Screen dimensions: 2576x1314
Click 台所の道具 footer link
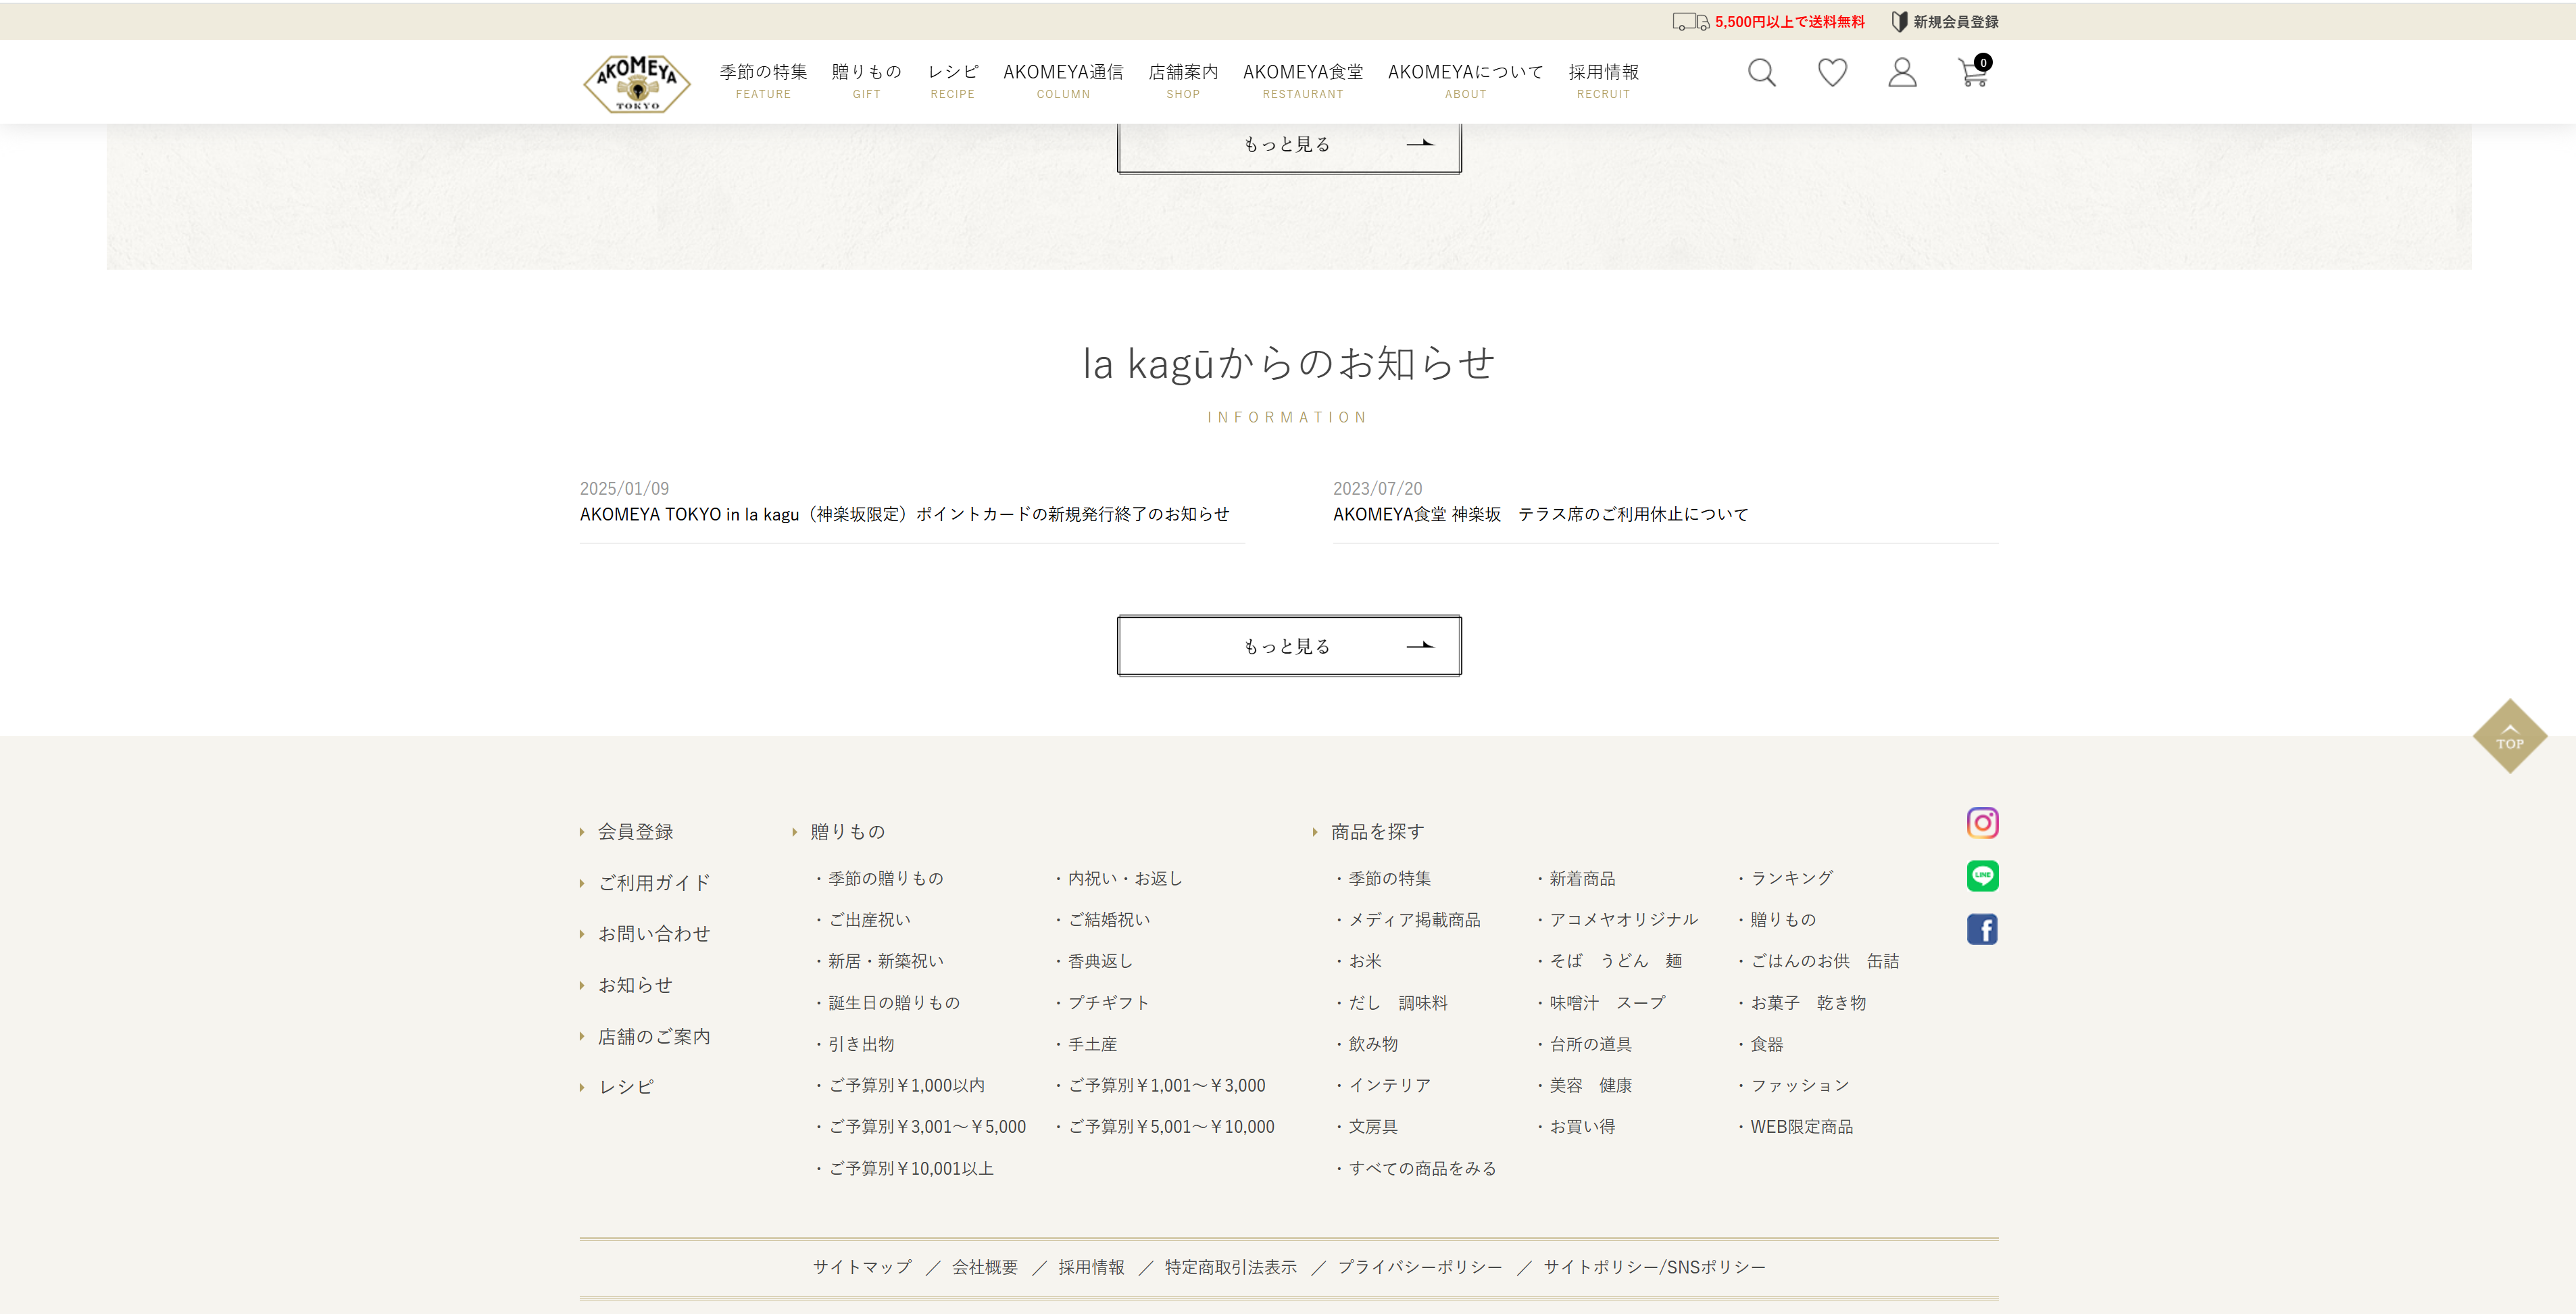point(1590,1044)
